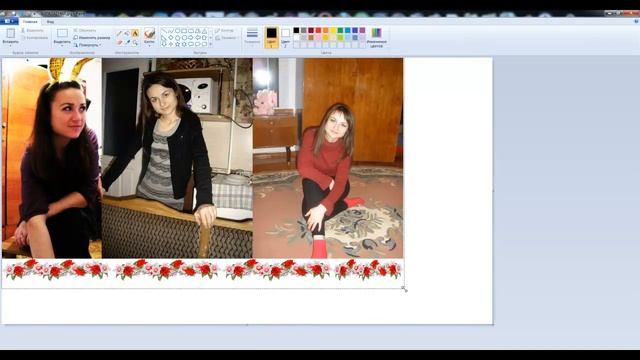Choose the down arrow shape

(x=164, y=44)
